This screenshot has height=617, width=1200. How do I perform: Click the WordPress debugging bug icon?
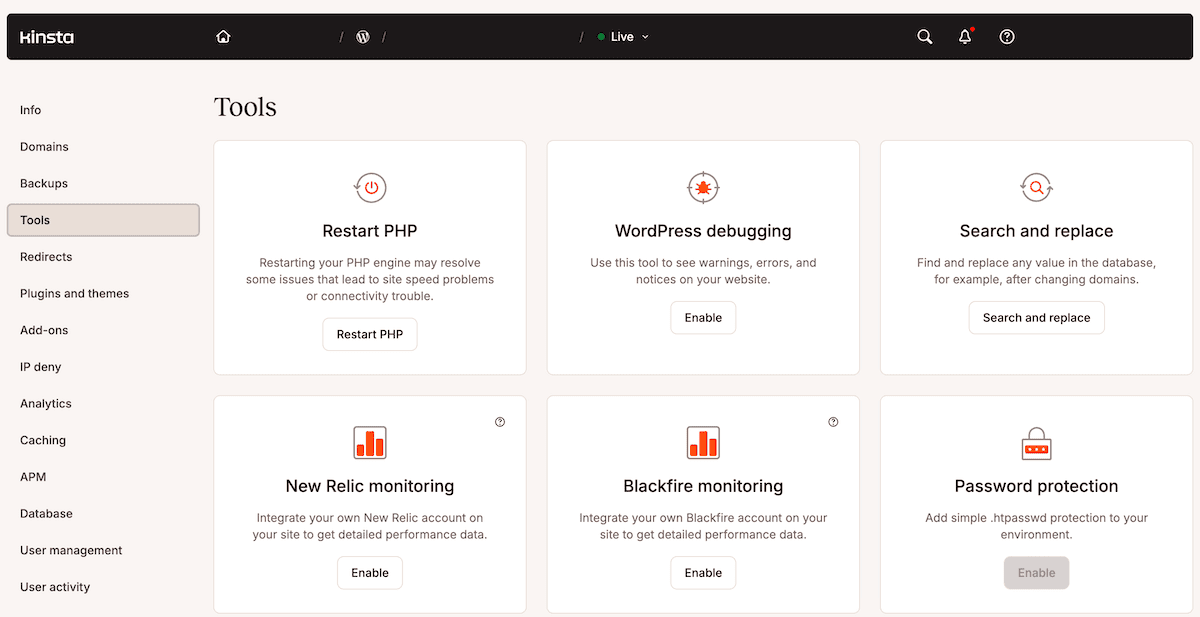pos(703,187)
